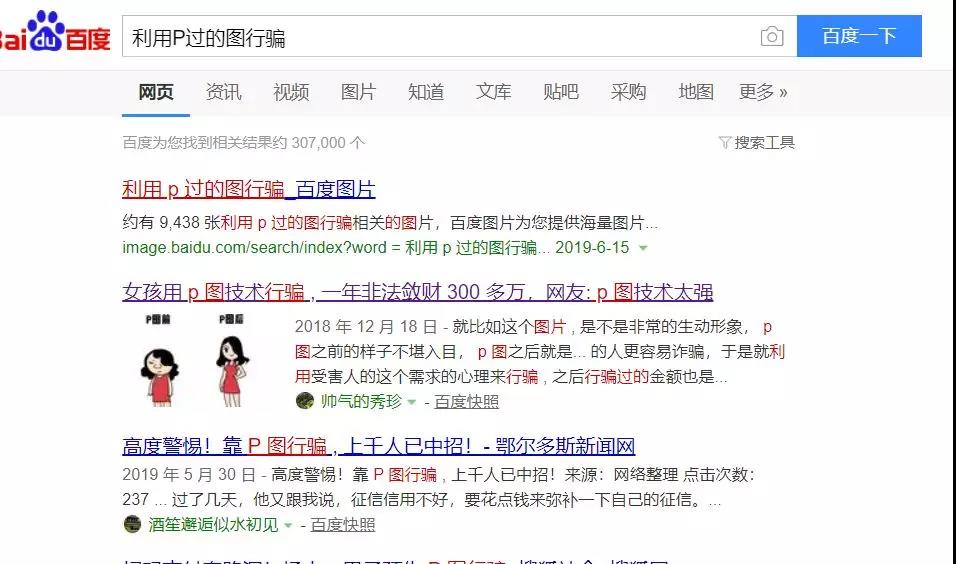The image size is (956, 564).
Task: Click snippet starting 2018年12月18日
Action: click(540, 351)
